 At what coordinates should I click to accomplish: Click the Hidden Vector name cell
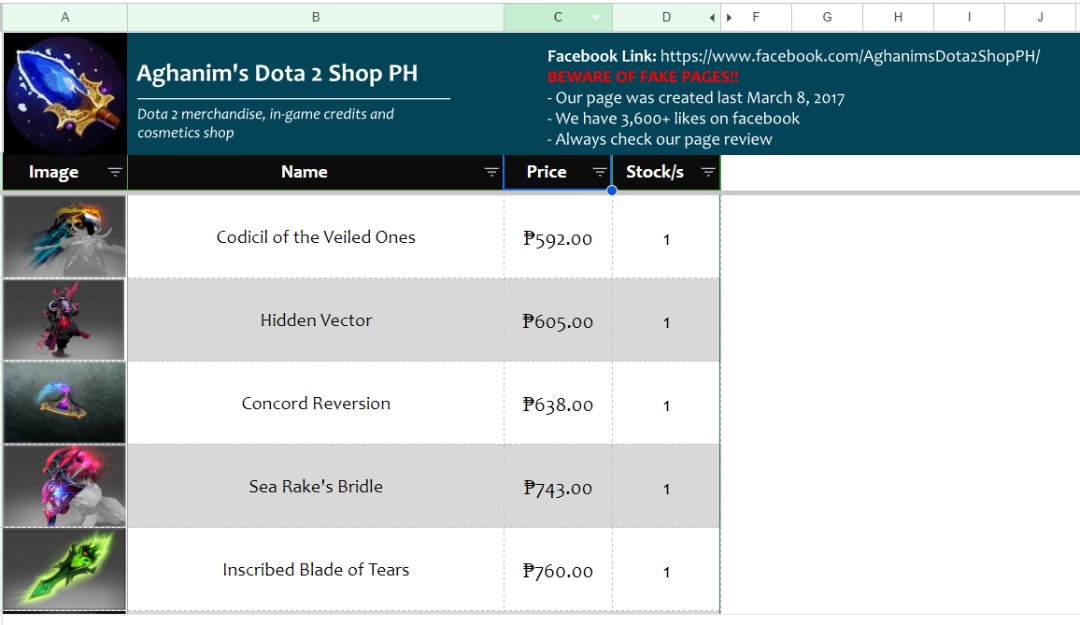pos(316,320)
